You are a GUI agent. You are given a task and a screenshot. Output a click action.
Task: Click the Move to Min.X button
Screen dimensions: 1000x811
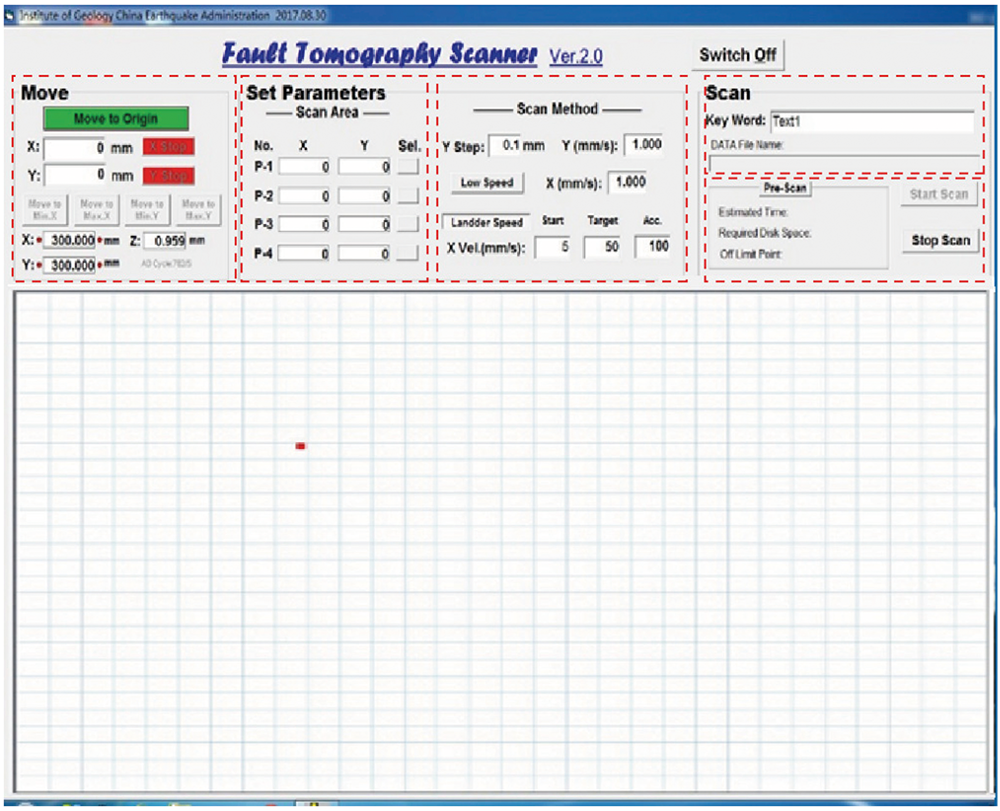pos(45,210)
